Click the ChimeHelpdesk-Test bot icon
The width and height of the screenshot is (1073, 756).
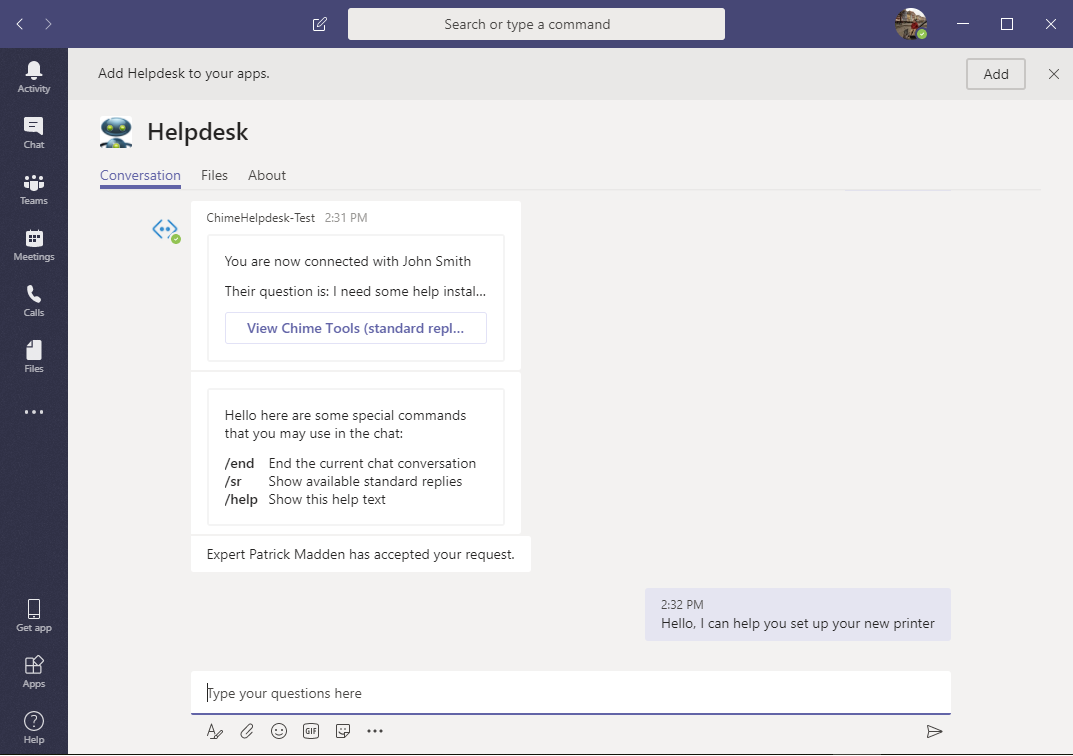coord(166,230)
